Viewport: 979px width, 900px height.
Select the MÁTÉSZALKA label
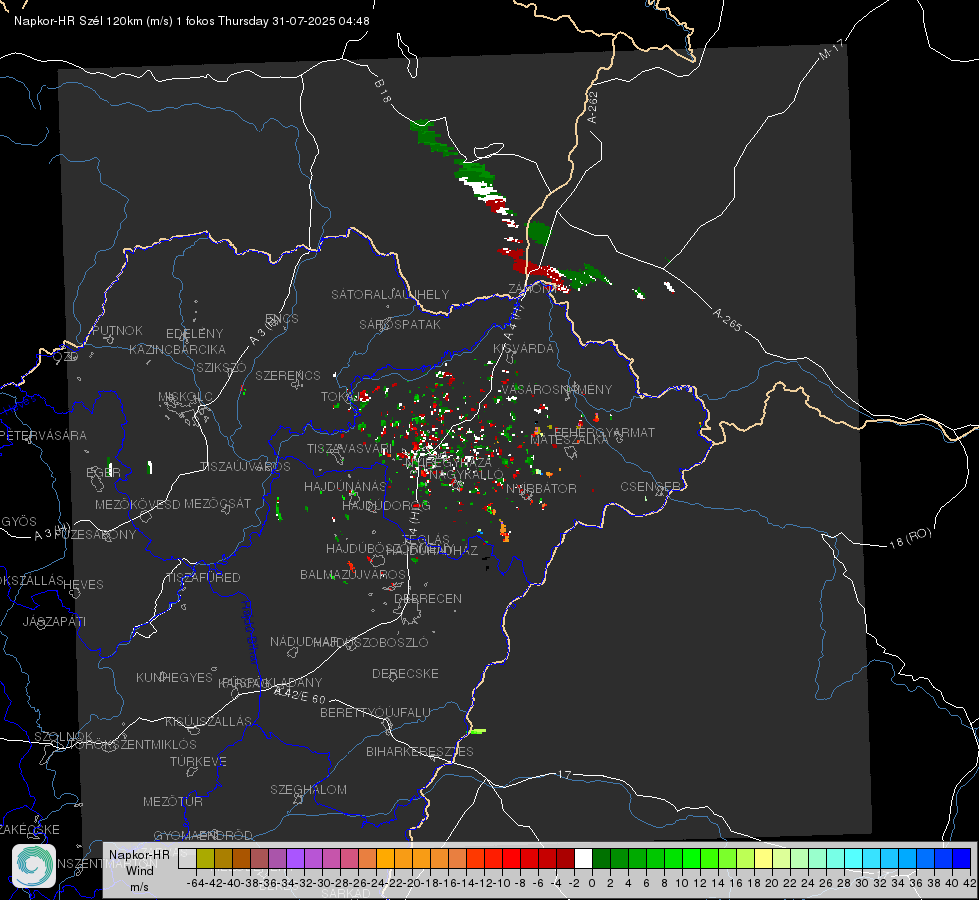coord(569,440)
